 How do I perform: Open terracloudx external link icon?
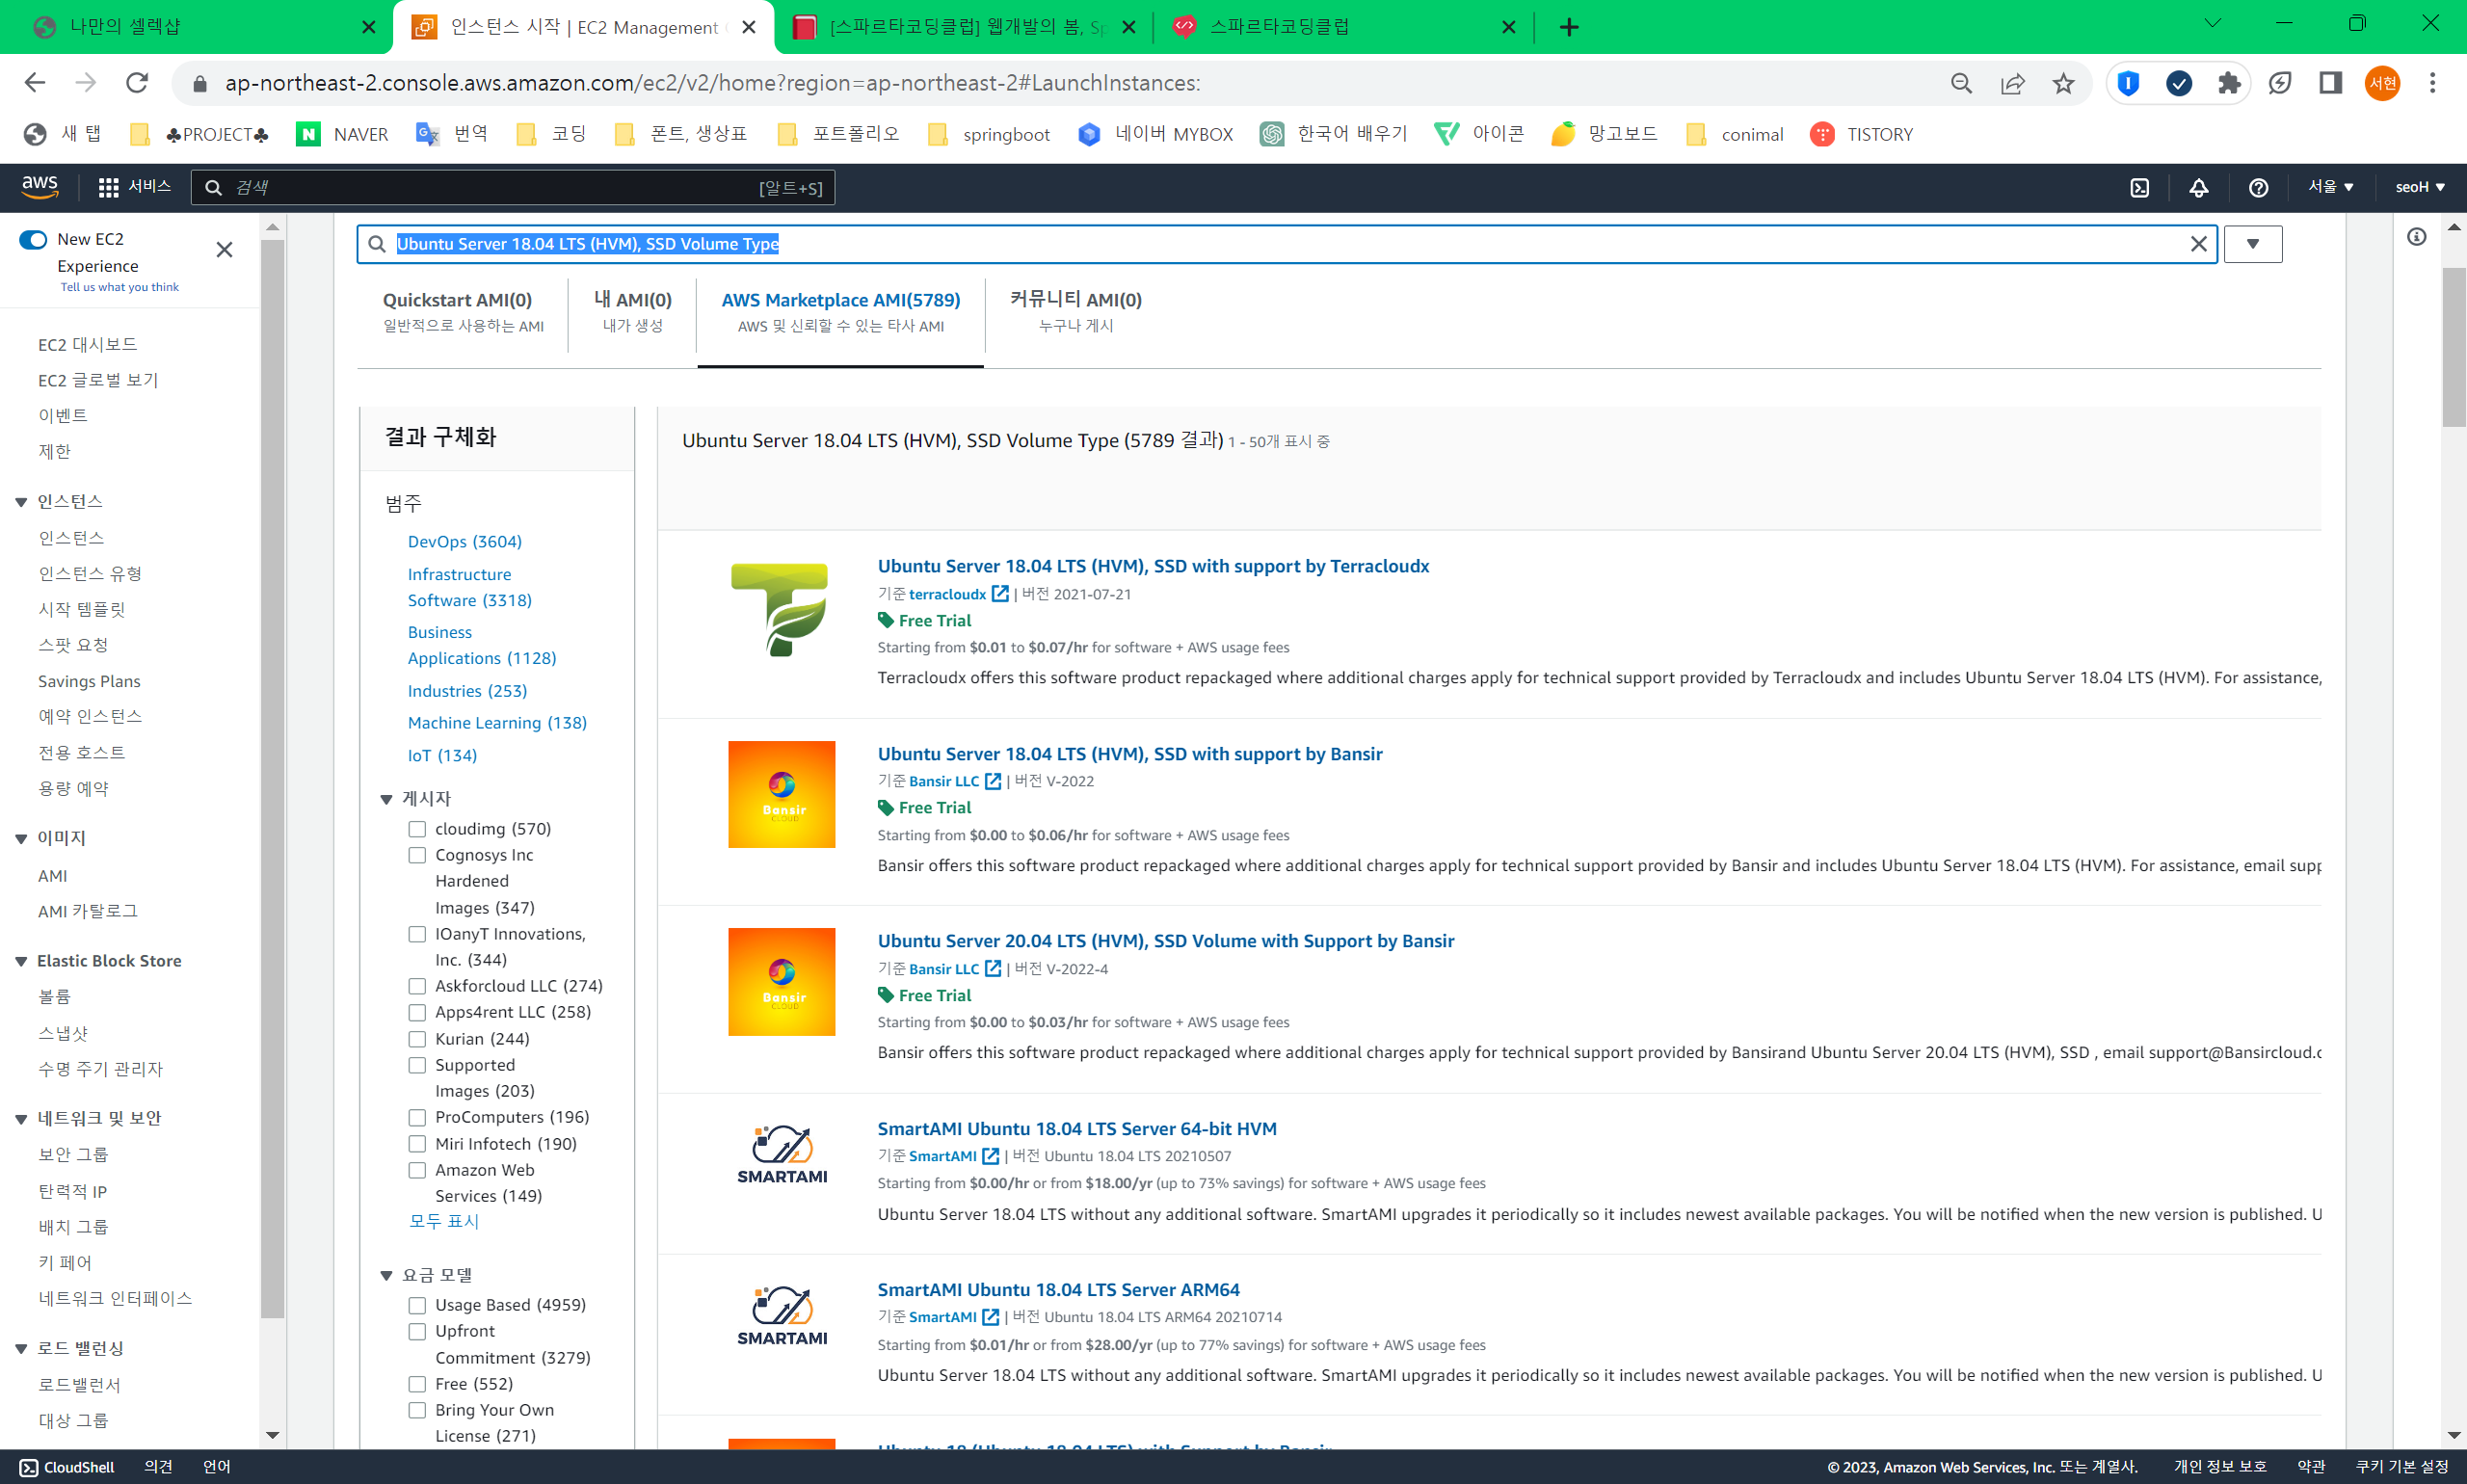(999, 594)
